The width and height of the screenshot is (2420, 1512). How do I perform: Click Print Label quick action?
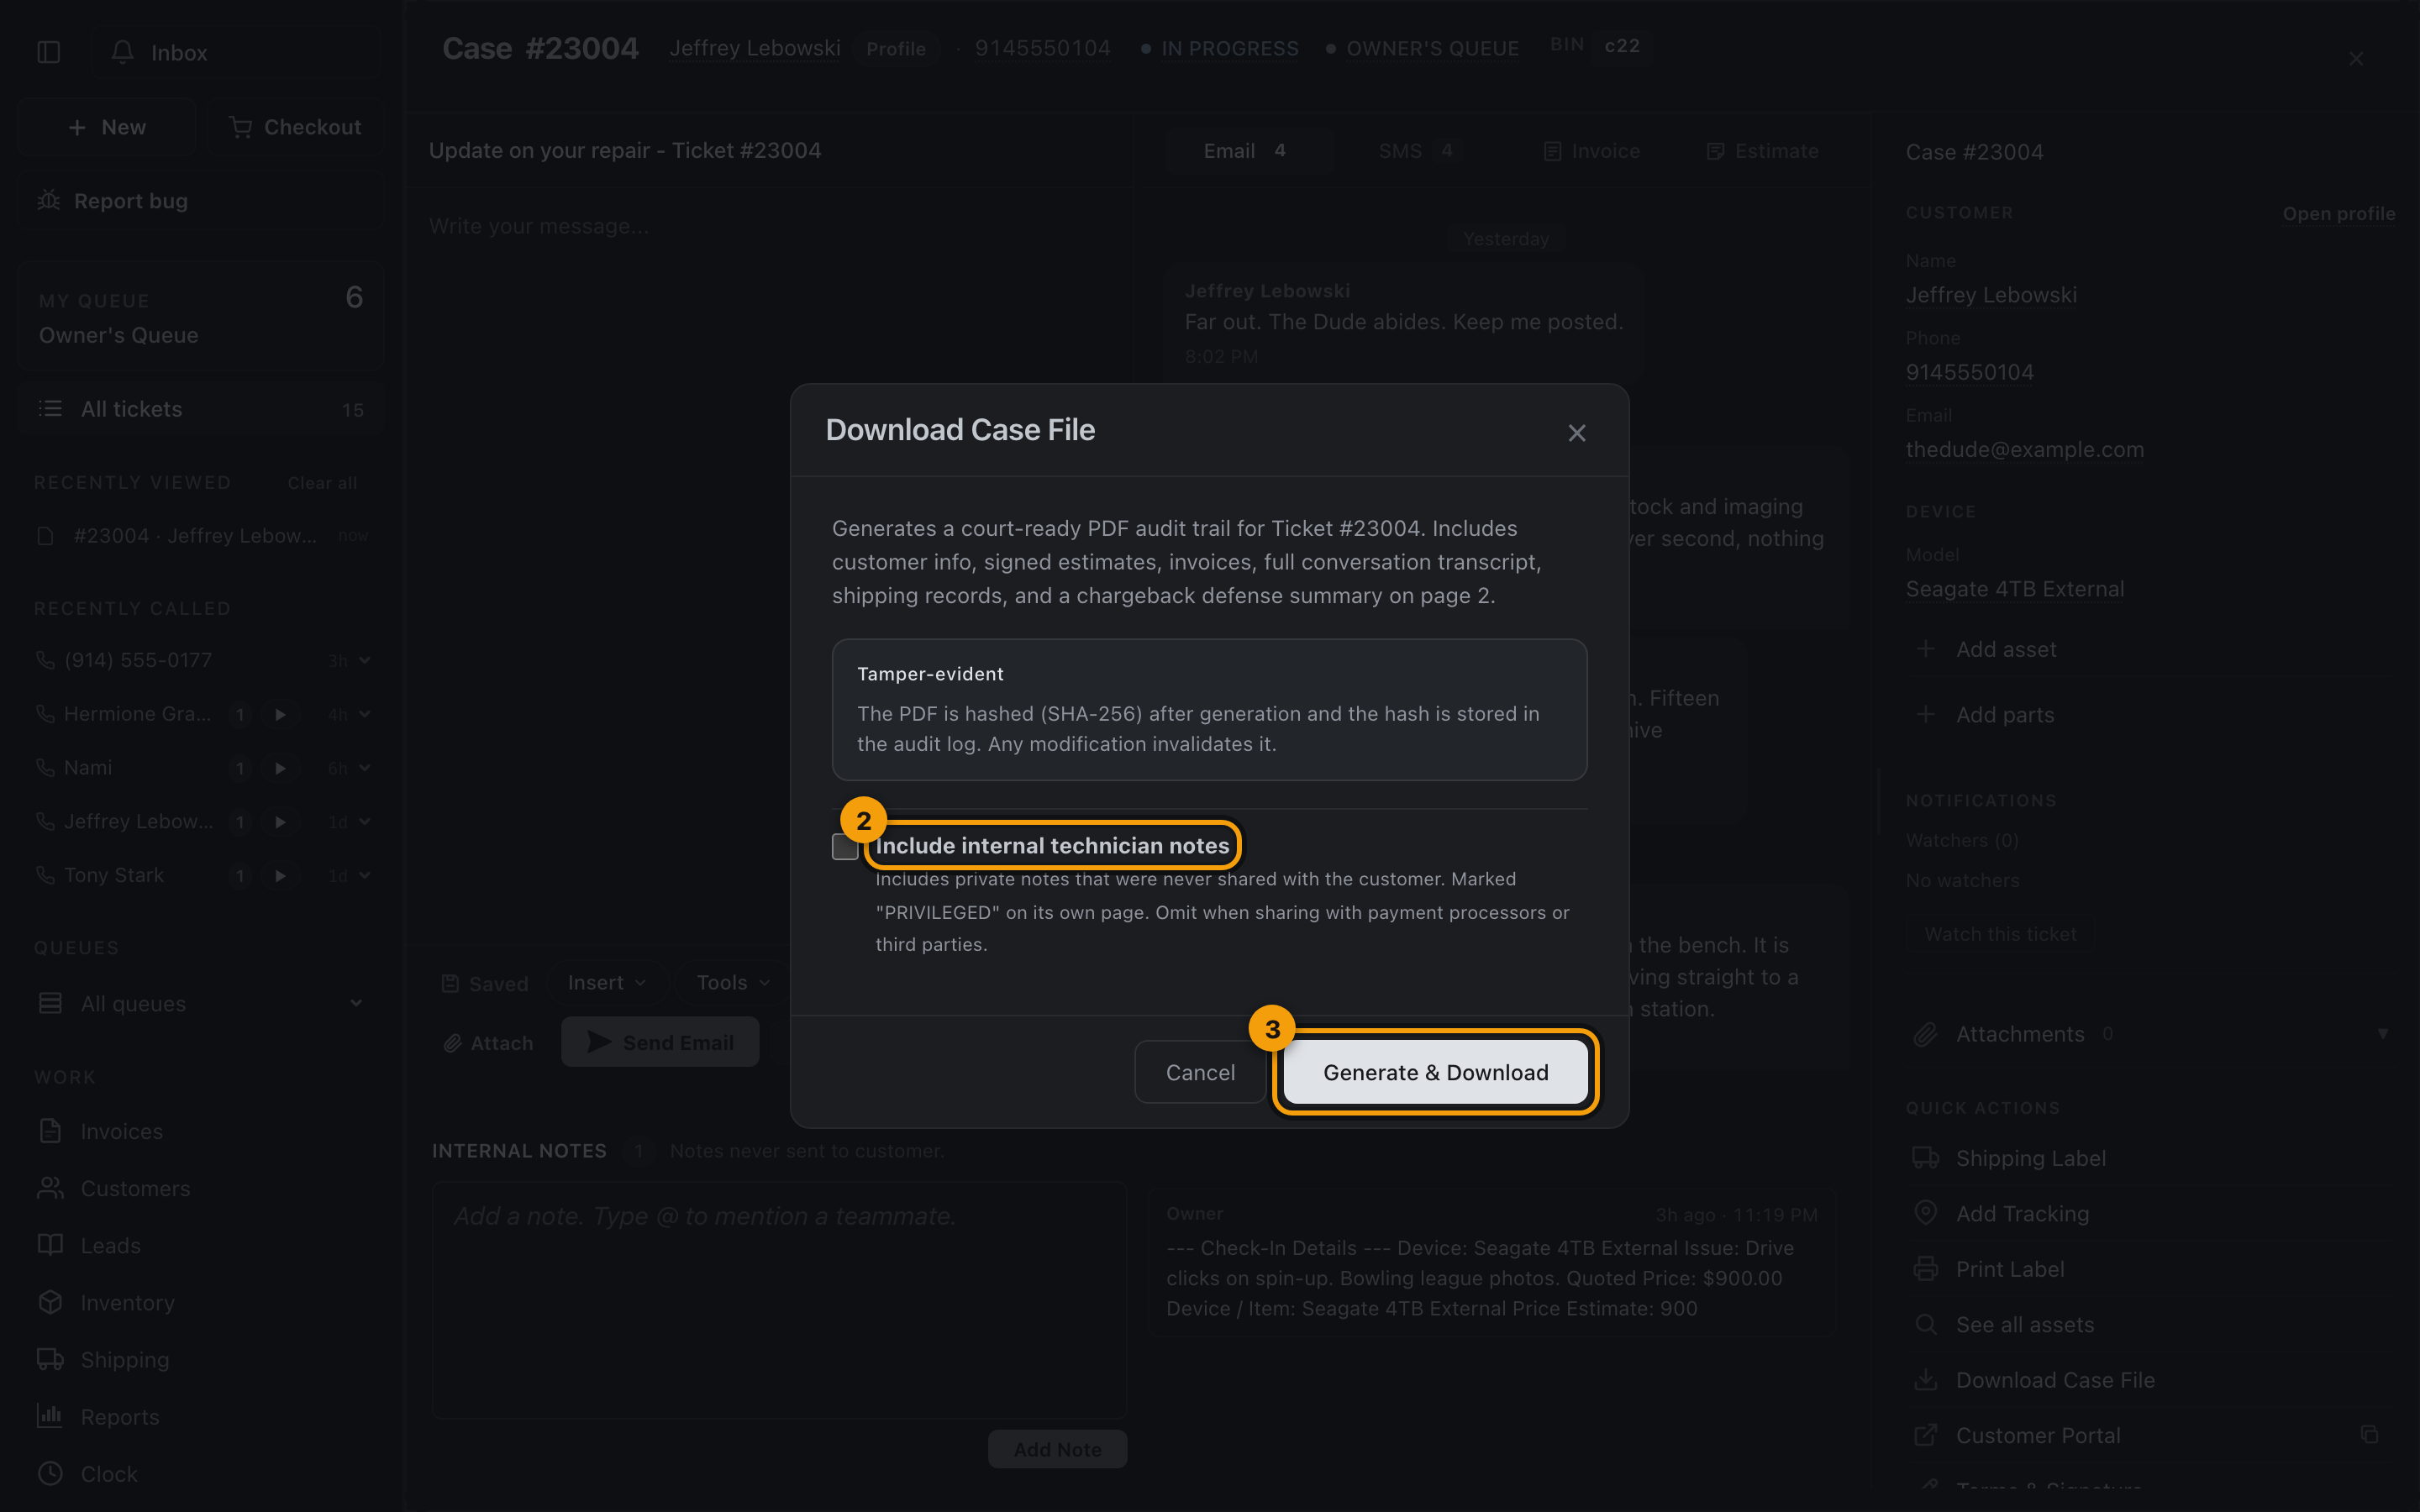pos(1988,1269)
